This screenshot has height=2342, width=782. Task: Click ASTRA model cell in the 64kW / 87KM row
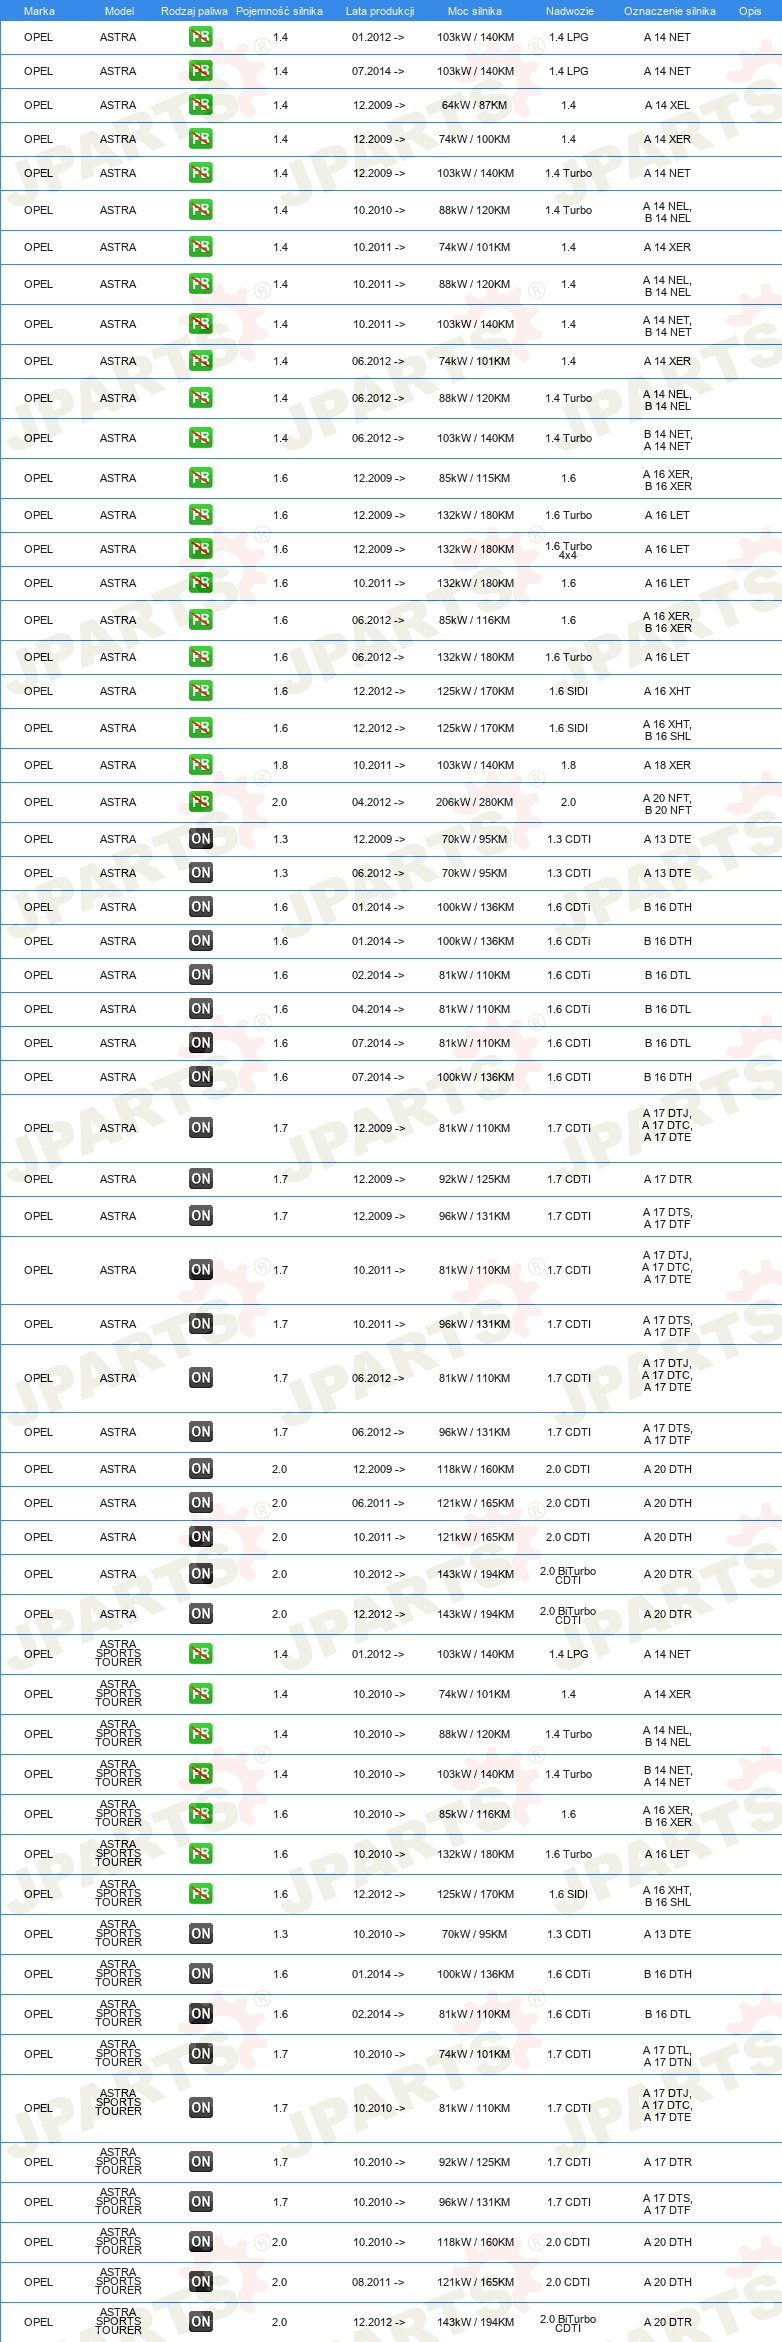coord(118,105)
